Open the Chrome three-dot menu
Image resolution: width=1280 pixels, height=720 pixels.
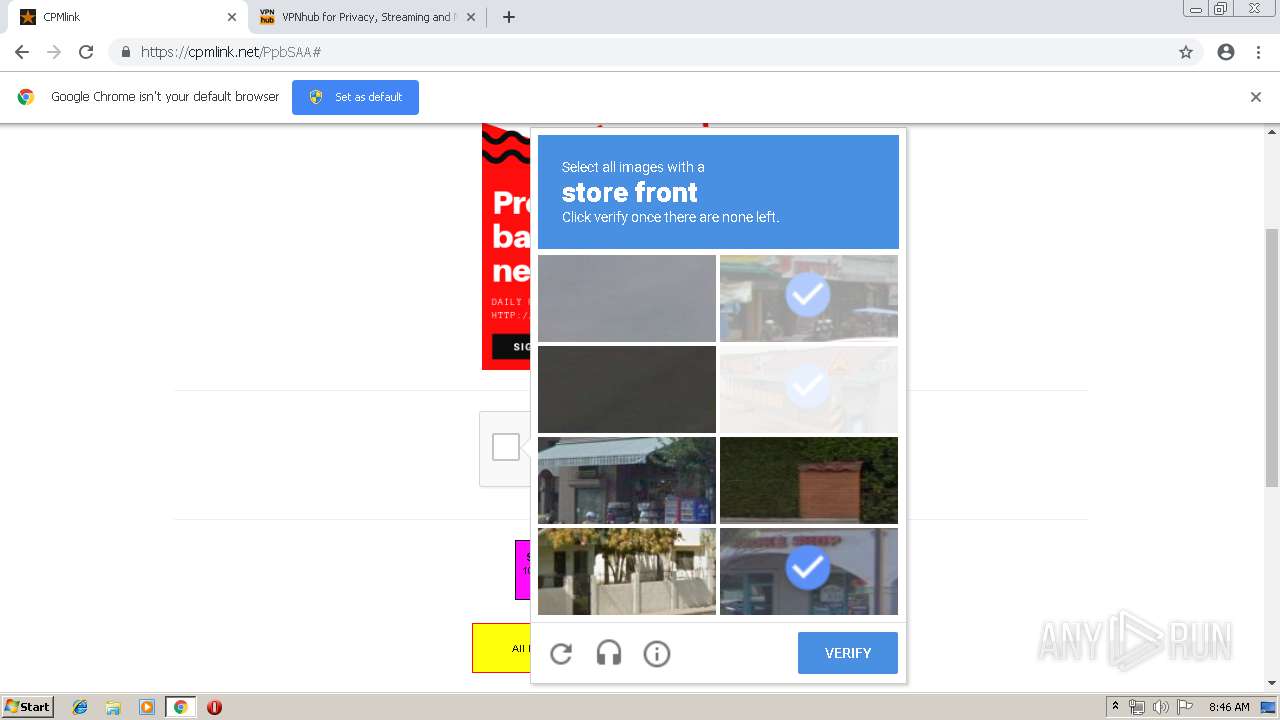click(1258, 52)
